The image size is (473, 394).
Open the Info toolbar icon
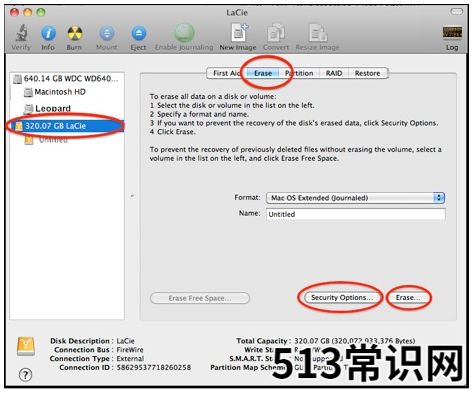[x=48, y=33]
